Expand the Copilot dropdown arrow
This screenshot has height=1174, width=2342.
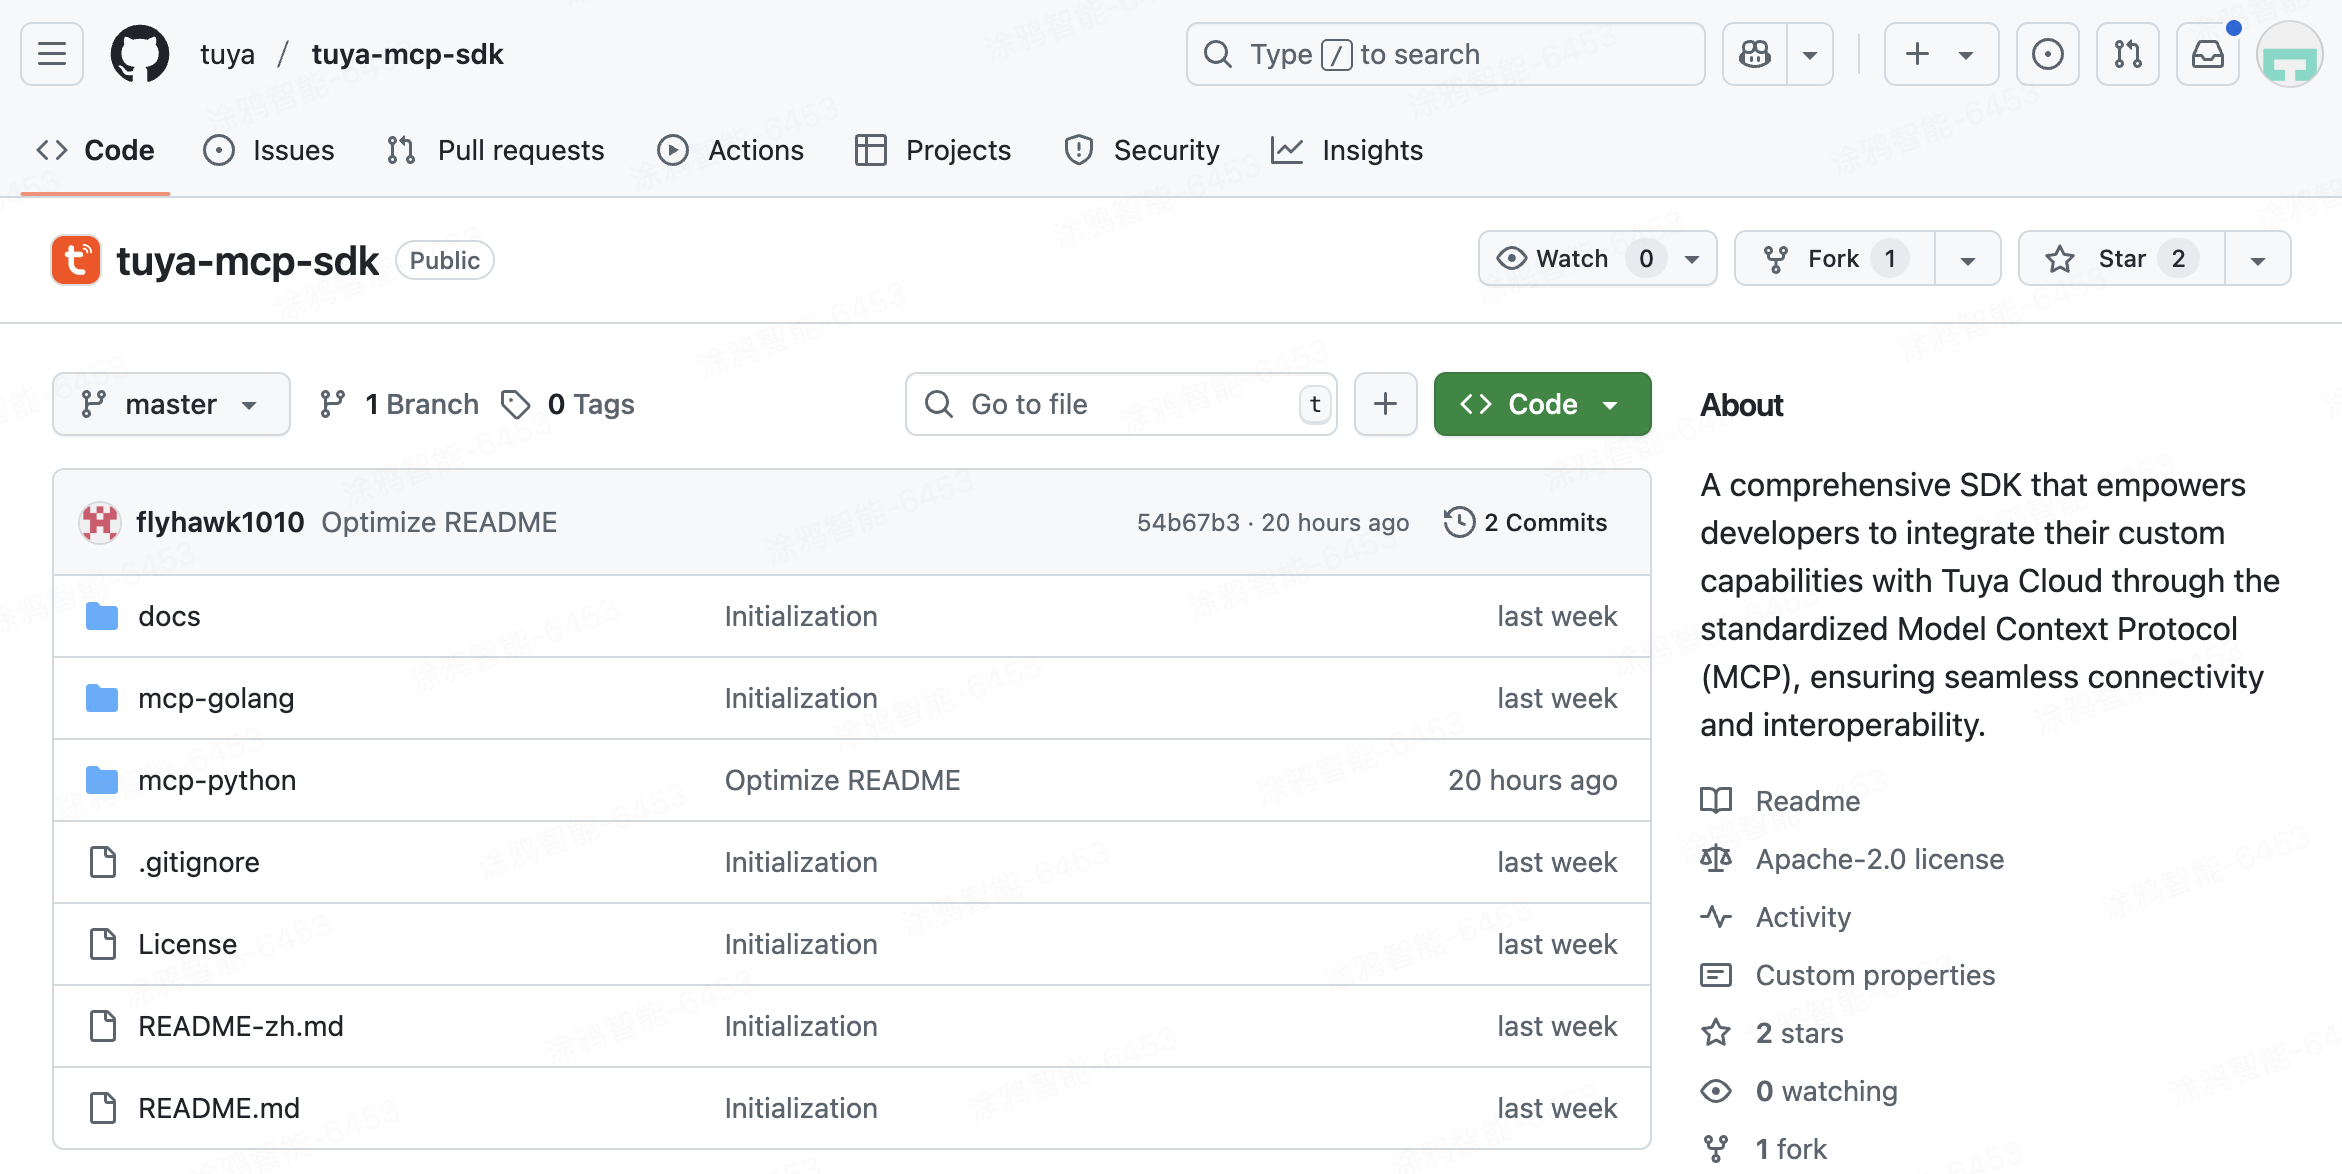tap(1810, 54)
